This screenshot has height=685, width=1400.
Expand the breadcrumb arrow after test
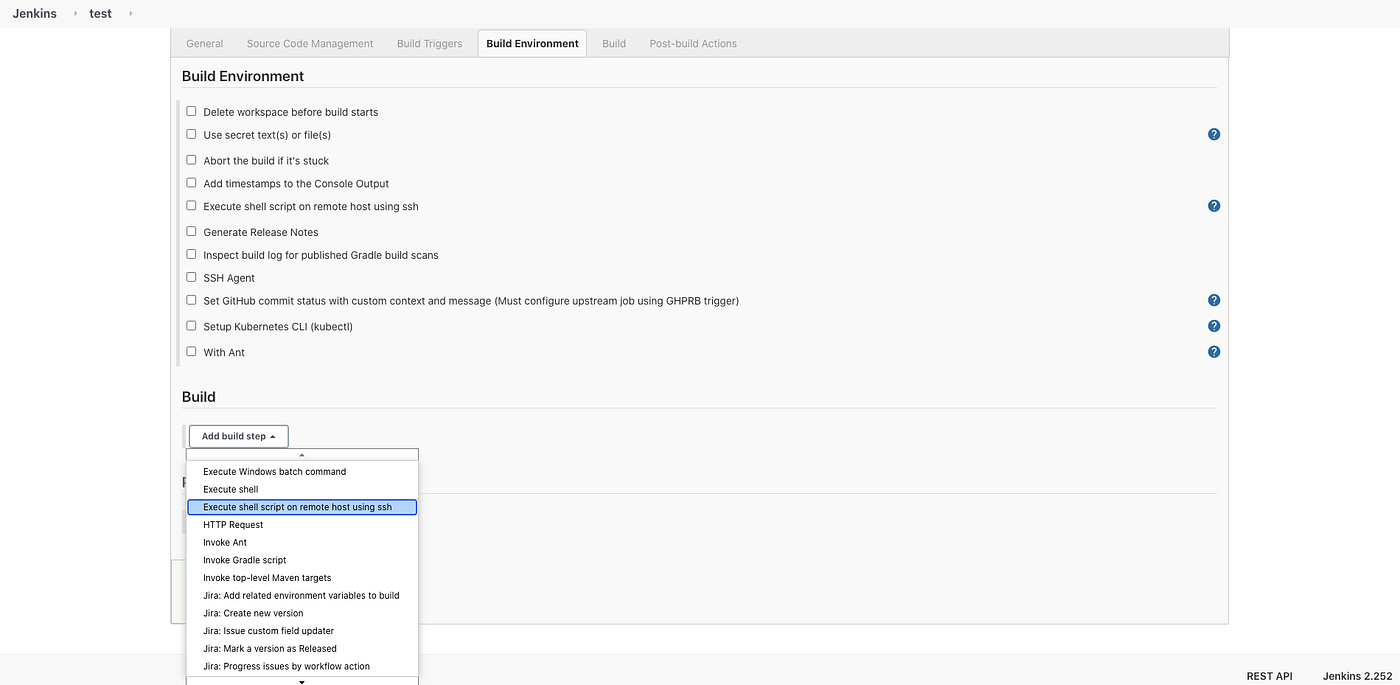[130, 14]
